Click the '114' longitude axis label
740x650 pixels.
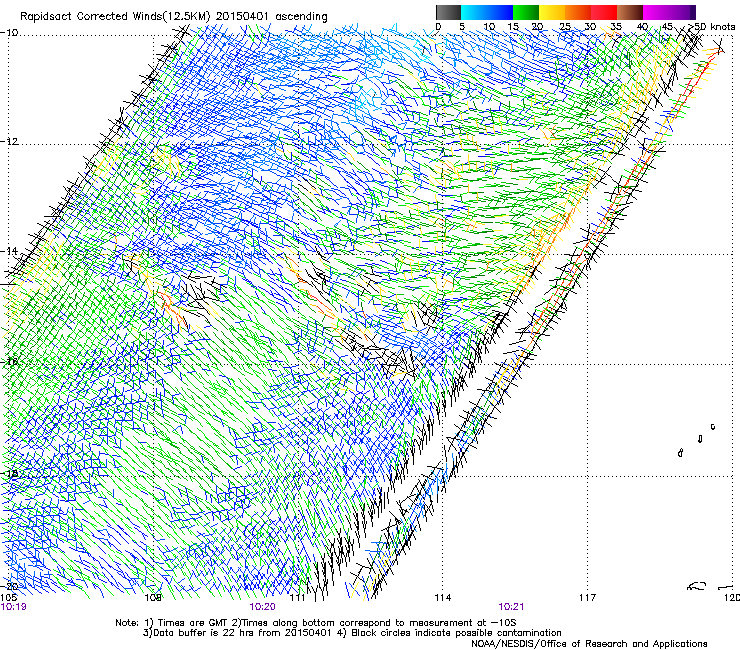(x=442, y=598)
